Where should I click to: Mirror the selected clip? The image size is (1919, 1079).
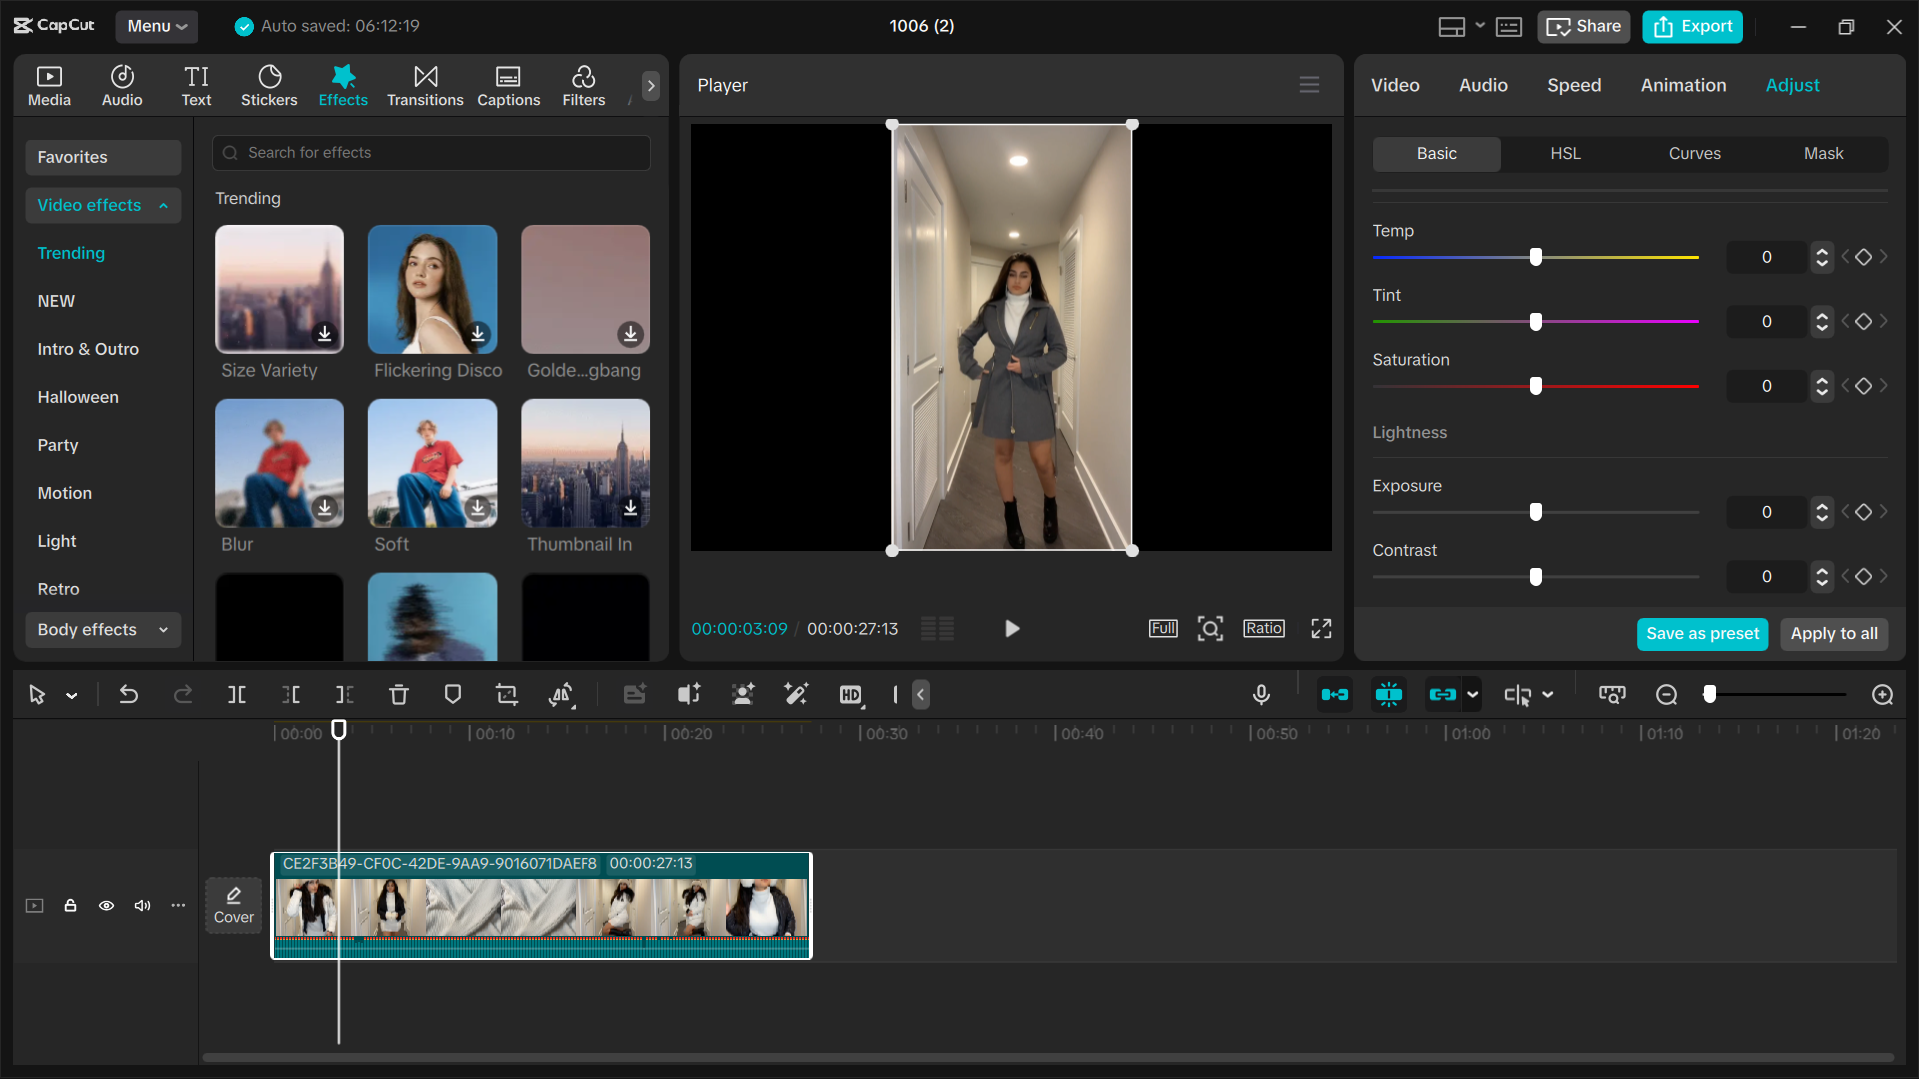[x=562, y=694]
